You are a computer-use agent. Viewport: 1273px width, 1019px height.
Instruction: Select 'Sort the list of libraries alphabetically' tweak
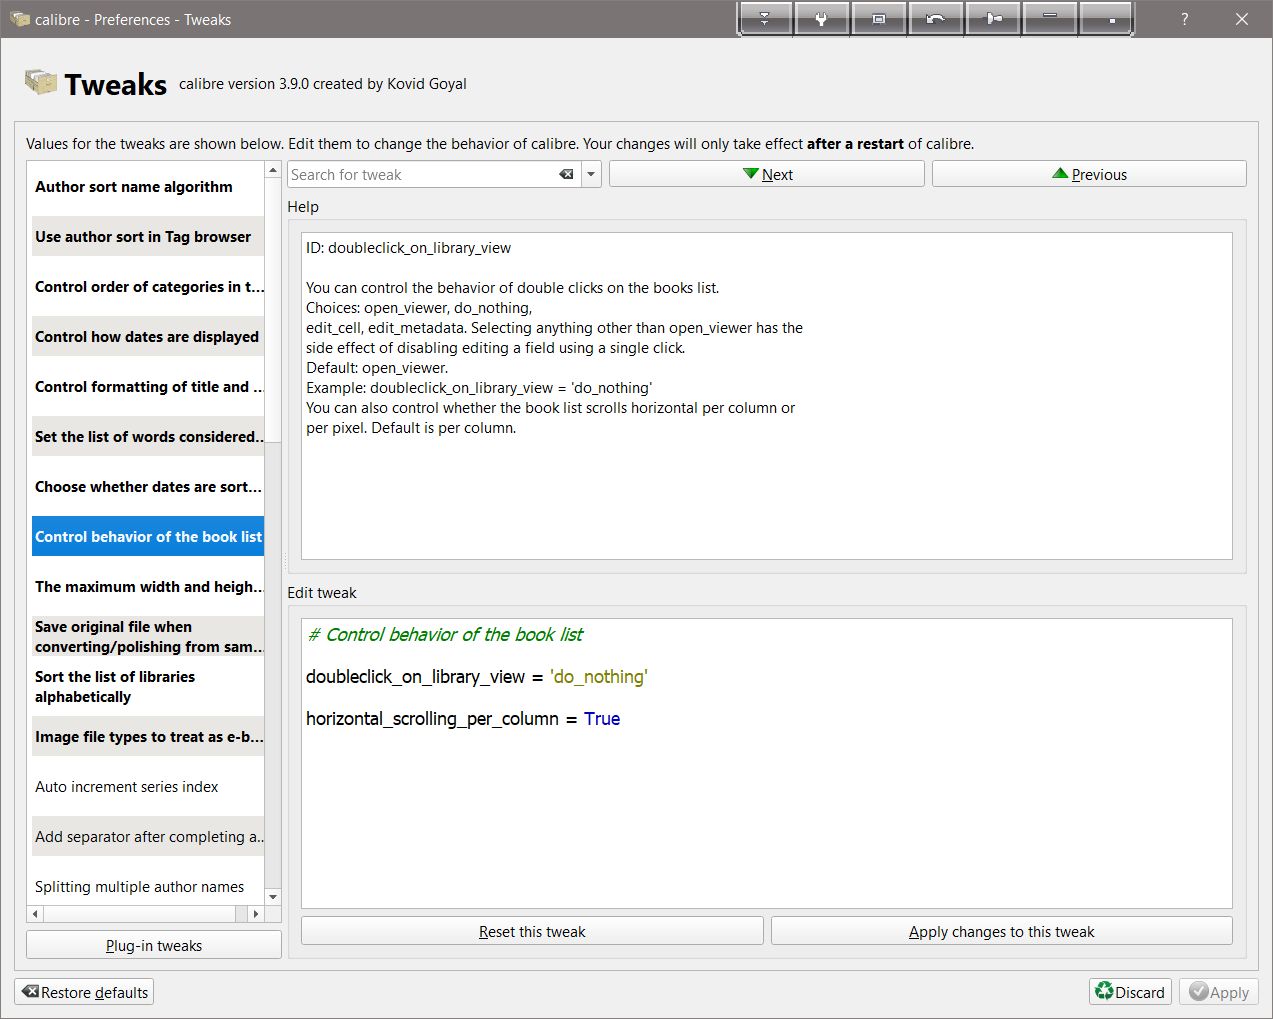148,686
